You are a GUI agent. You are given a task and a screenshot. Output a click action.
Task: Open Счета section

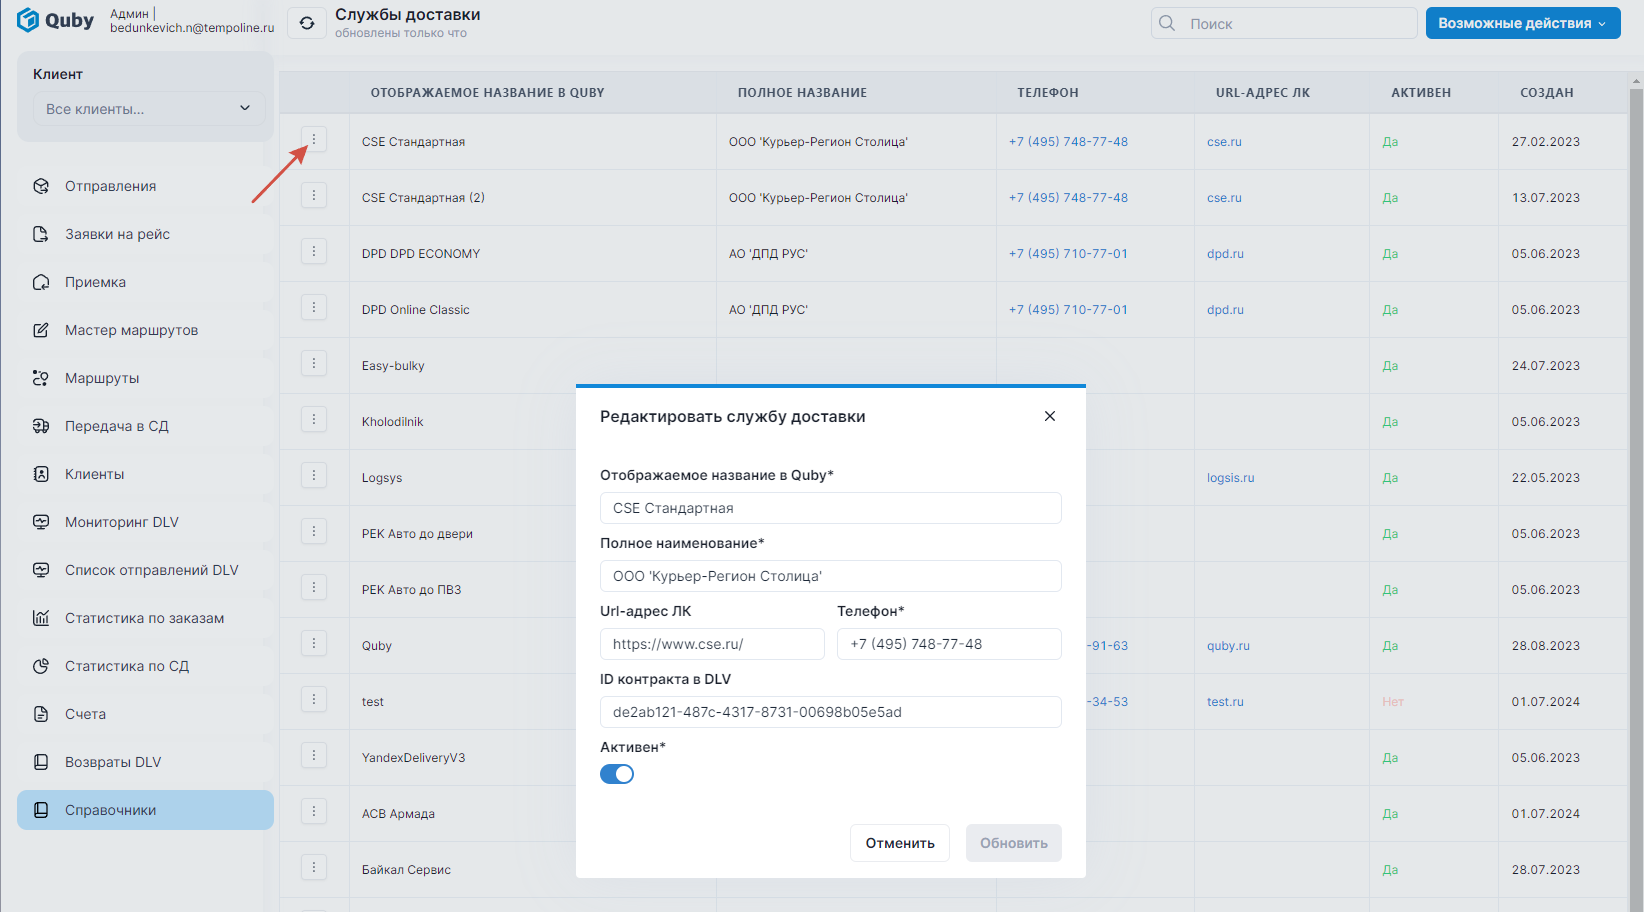[x=145, y=714]
